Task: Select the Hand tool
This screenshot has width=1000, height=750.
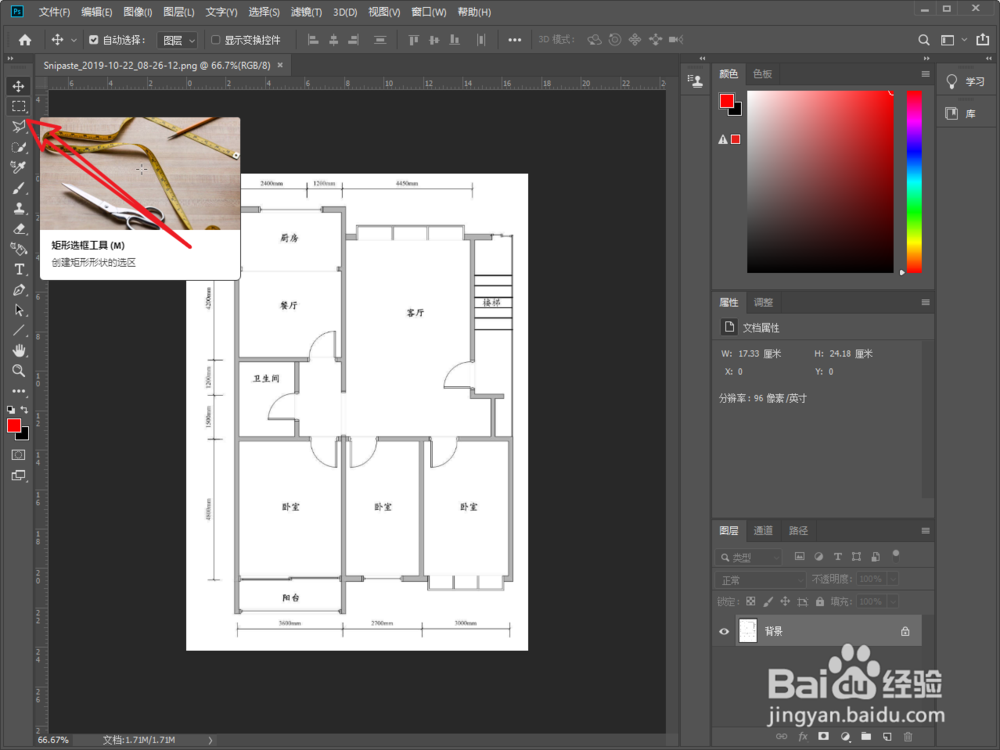Action: pyautogui.click(x=18, y=350)
